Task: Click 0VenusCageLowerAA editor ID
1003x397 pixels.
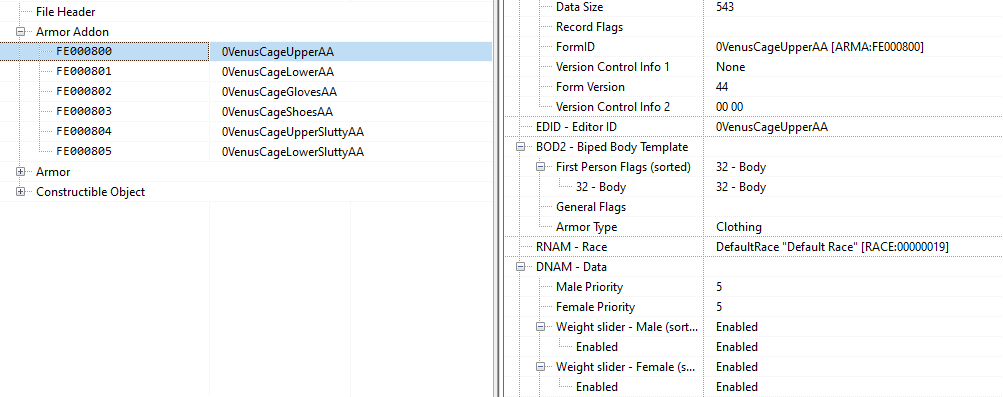Action: tap(278, 72)
